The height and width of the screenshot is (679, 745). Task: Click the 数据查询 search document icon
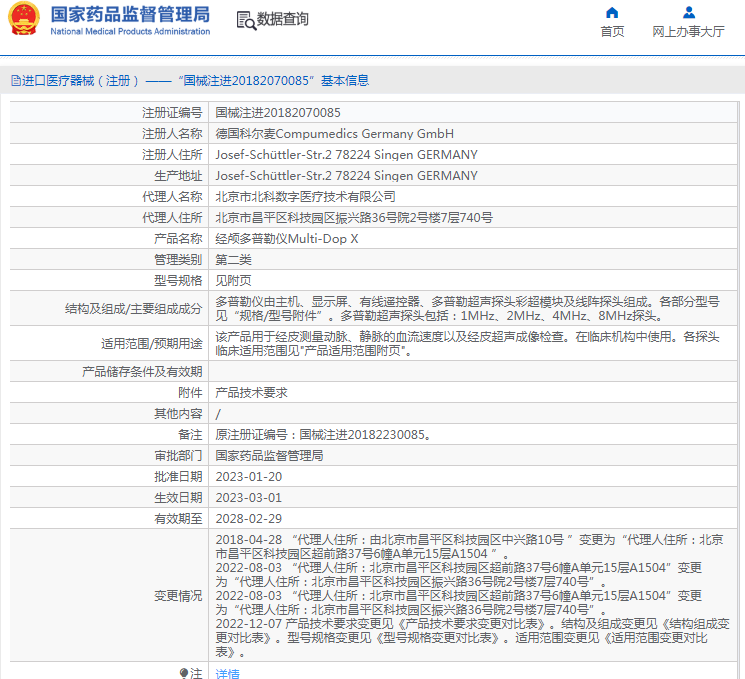(245, 20)
